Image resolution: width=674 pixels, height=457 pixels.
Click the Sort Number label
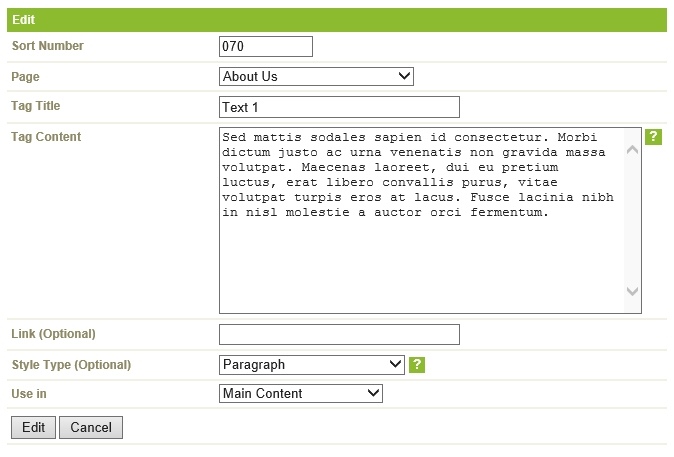click(48, 46)
